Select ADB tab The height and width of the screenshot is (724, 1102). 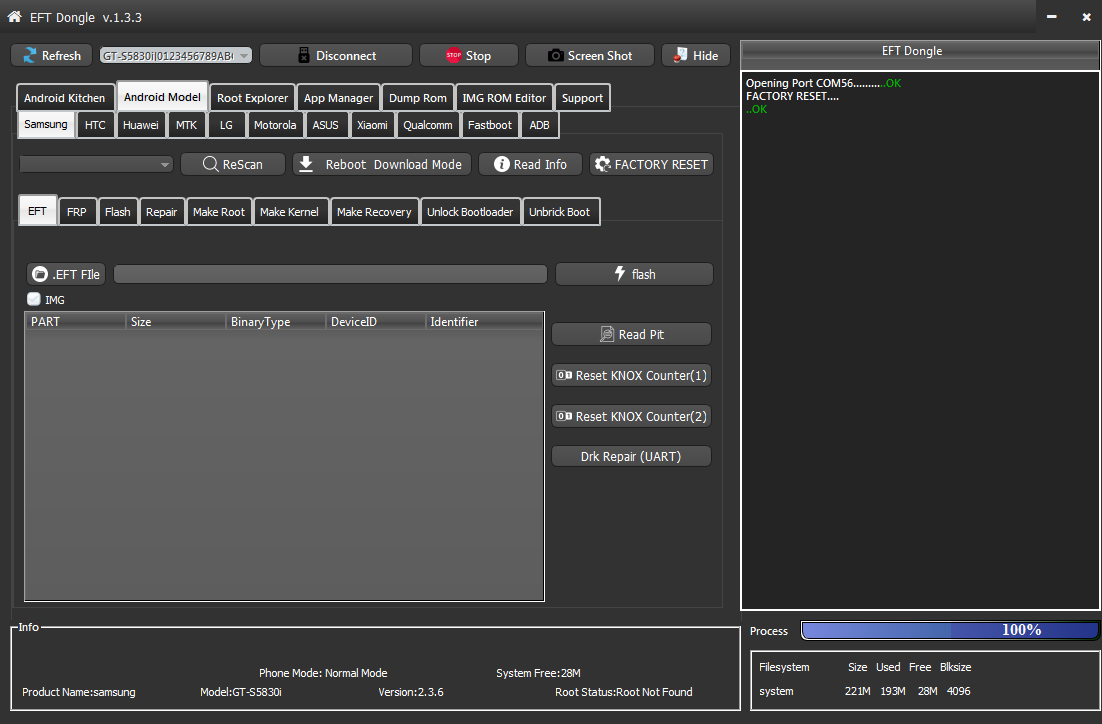coord(539,125)
